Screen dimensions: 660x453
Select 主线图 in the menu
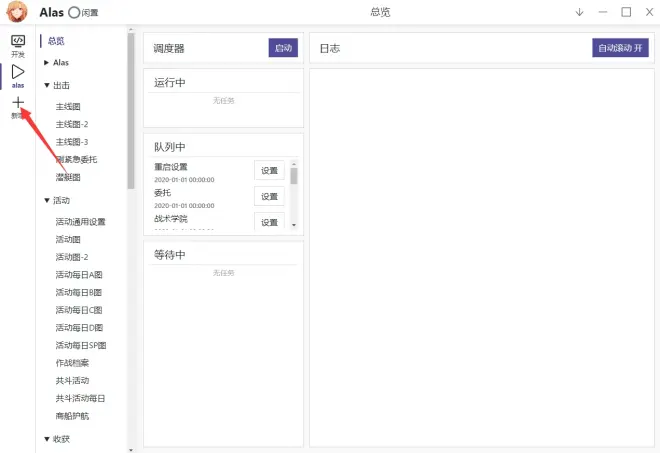click(68, 107)
